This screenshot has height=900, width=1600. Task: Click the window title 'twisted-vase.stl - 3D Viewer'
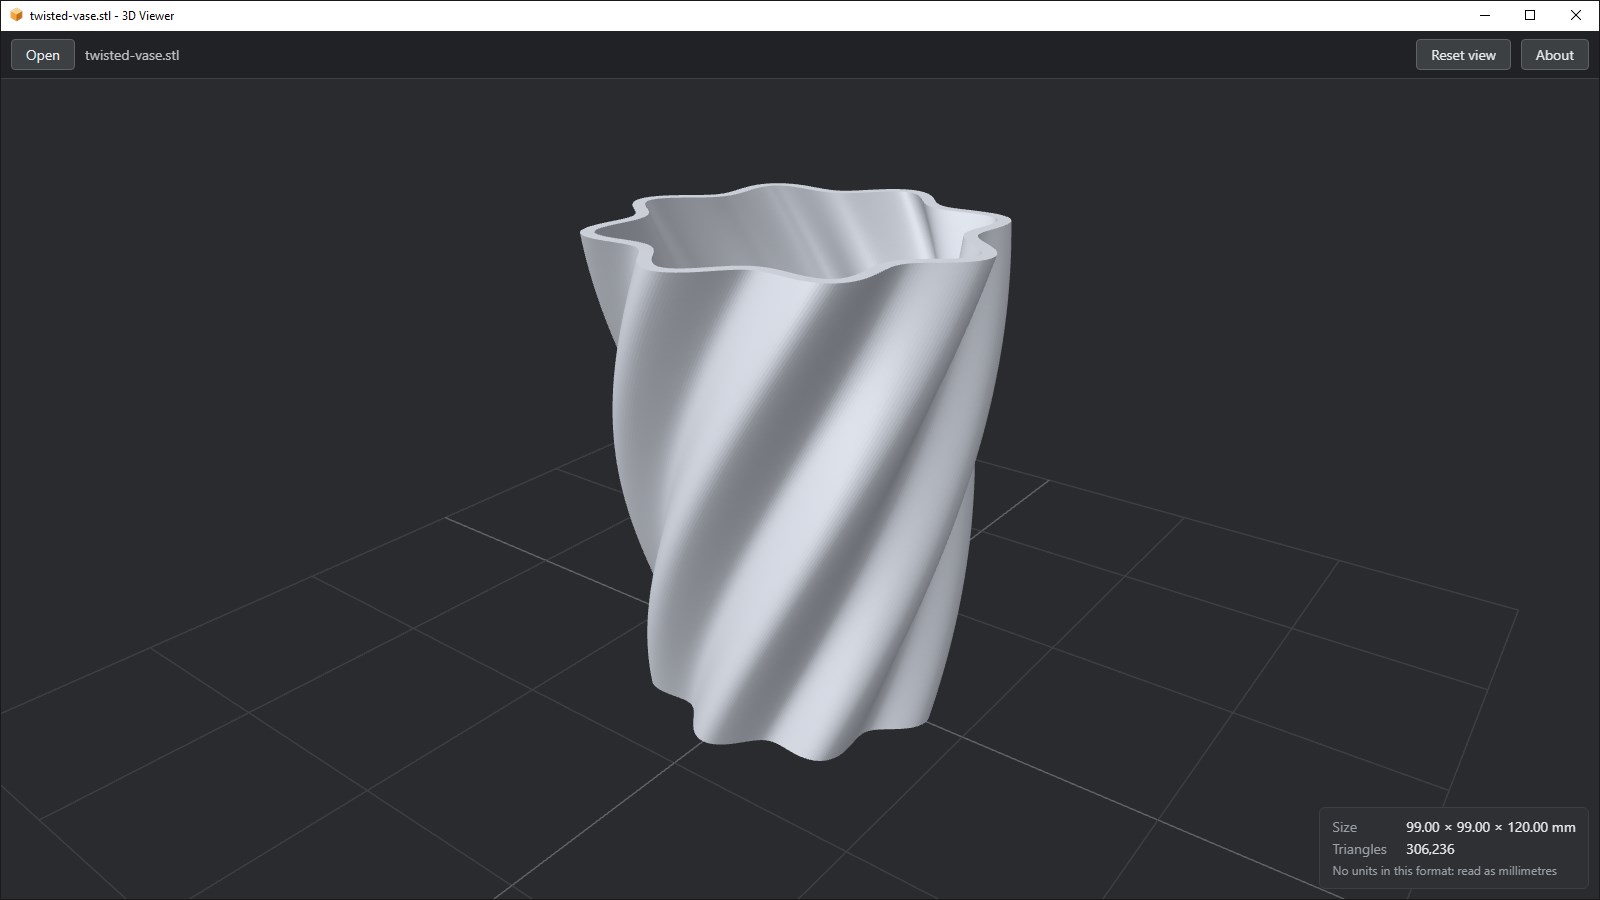click(102, 16)
